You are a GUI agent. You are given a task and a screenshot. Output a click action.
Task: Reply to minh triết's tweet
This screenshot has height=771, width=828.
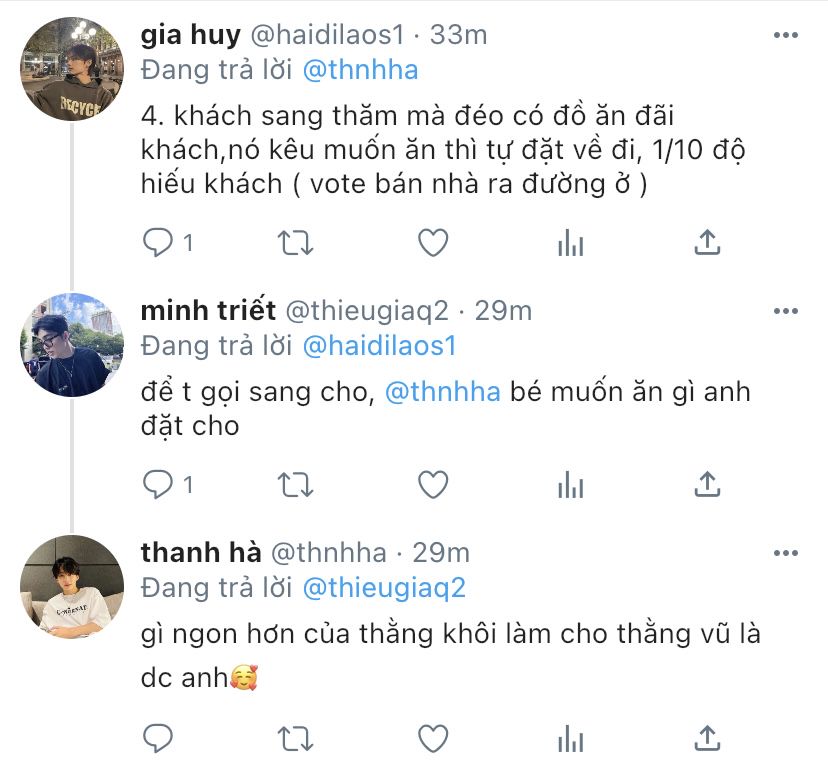coord(159,485)
